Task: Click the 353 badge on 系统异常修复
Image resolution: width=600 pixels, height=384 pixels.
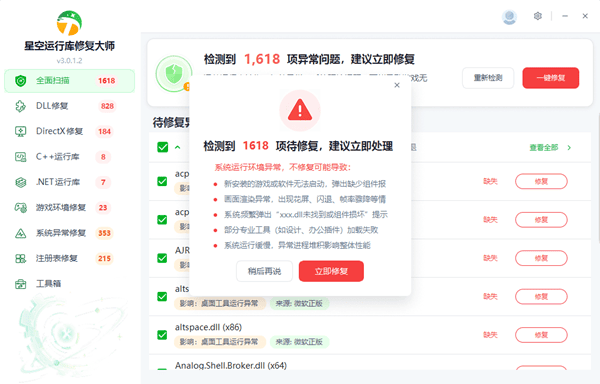Action: 104,233
